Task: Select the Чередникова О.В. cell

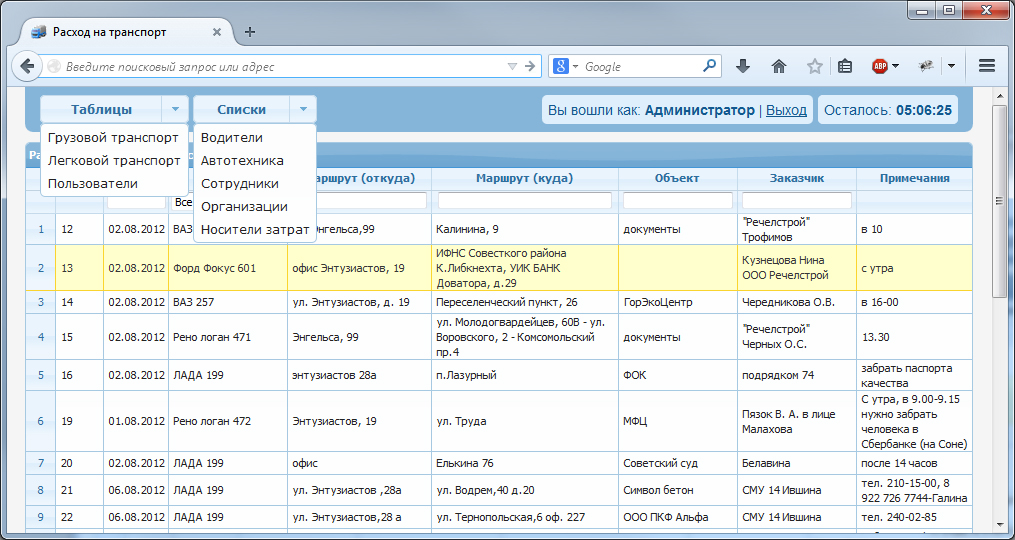Action: pyautogui.click(x=797, y=302)
